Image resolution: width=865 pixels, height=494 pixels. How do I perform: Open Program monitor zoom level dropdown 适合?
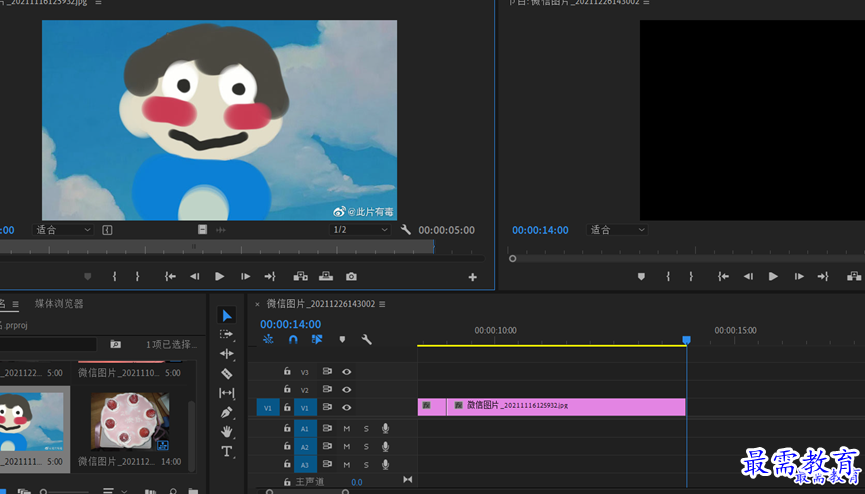pyautogui.click(x=617, y=230)
